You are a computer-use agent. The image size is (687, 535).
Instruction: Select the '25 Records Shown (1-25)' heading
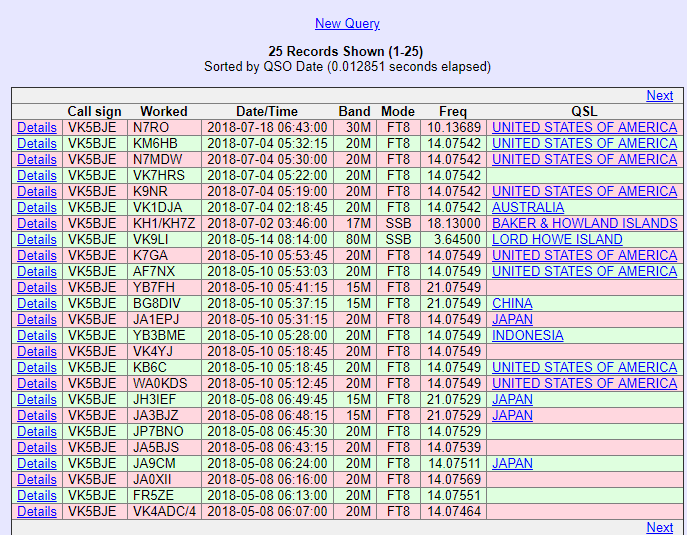[346, 51]
